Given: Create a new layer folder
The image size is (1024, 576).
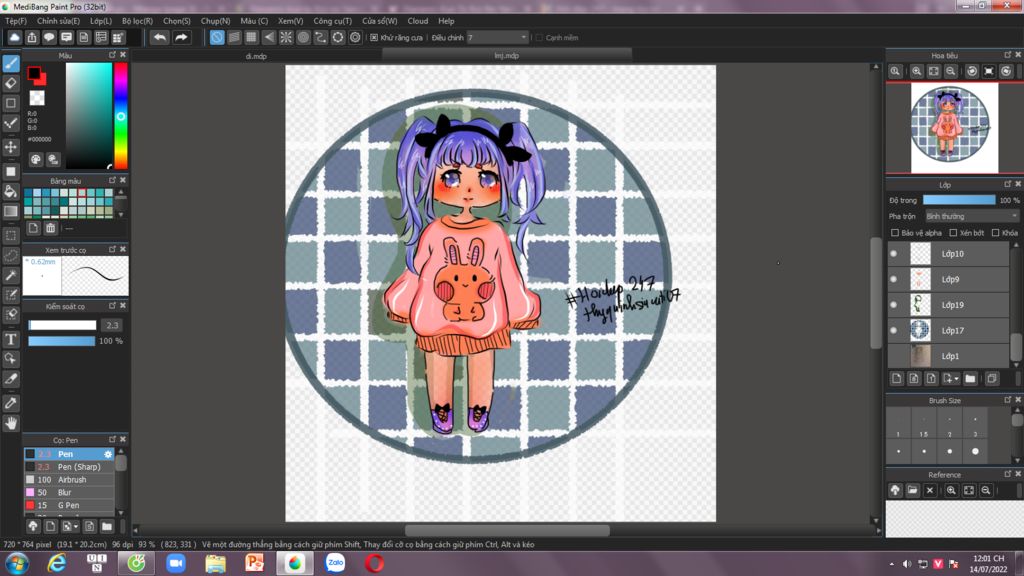Looking at the screenshot, I should pos(970,378).
